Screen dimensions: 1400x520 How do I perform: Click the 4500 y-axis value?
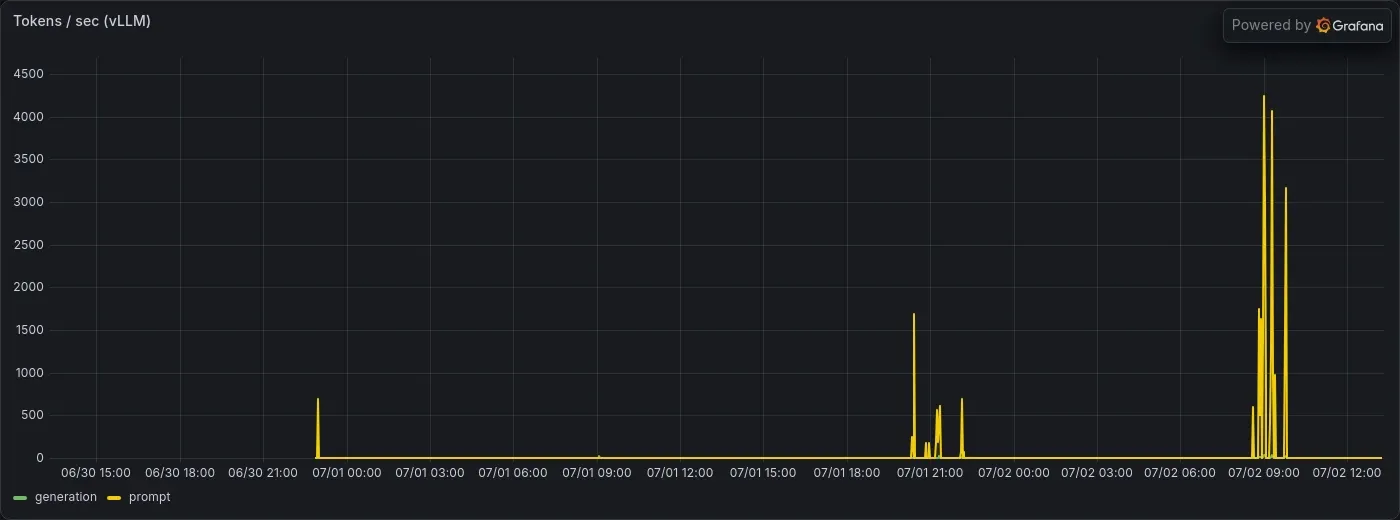coord(28,74)
